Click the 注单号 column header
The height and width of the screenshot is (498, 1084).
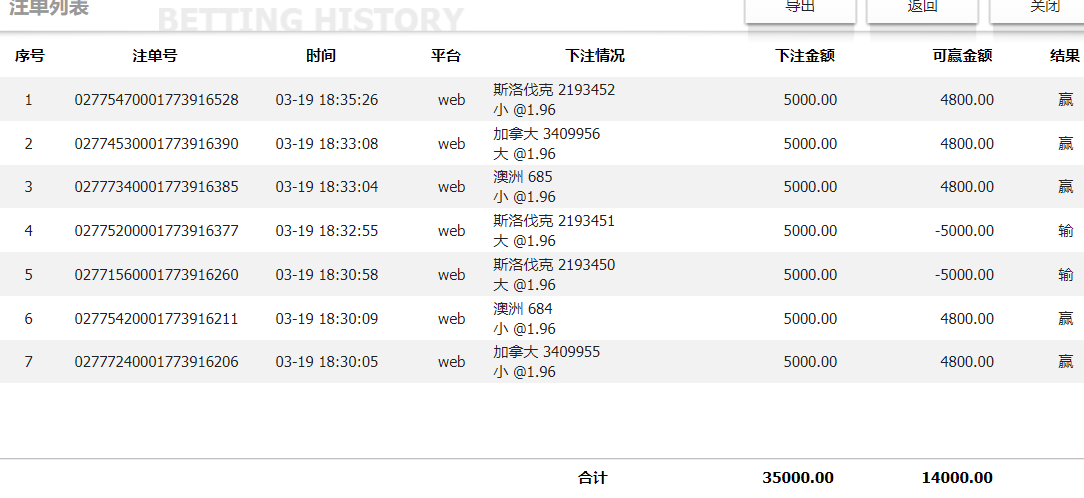155,56
